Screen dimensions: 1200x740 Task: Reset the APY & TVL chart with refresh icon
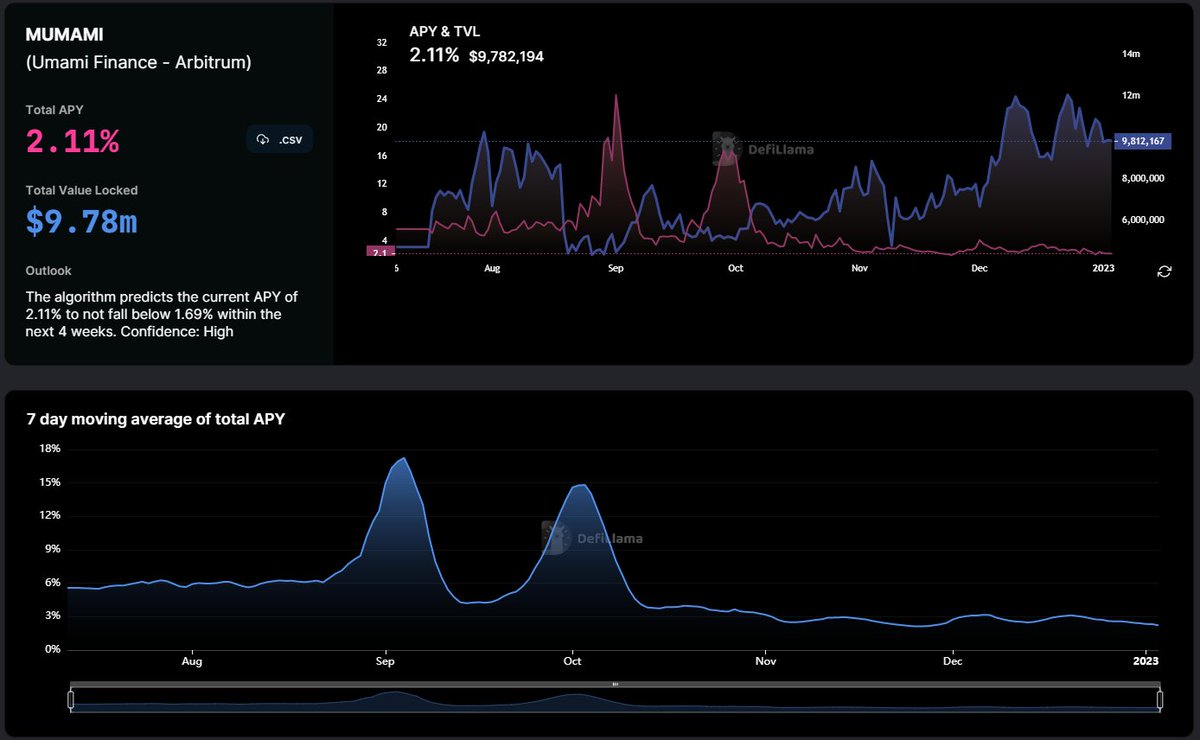point(1164,271)
